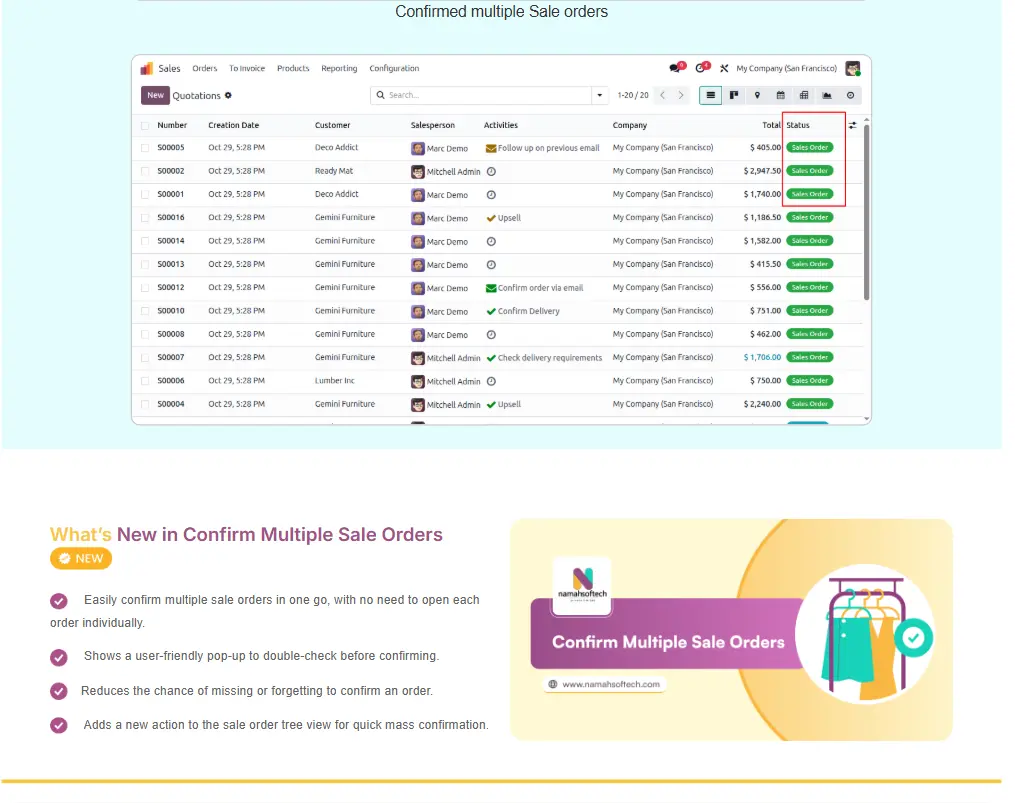Click the debug tools wrench icon
Image resolution: width=1015 pixels, height=803 pixels.
(724, 69)
